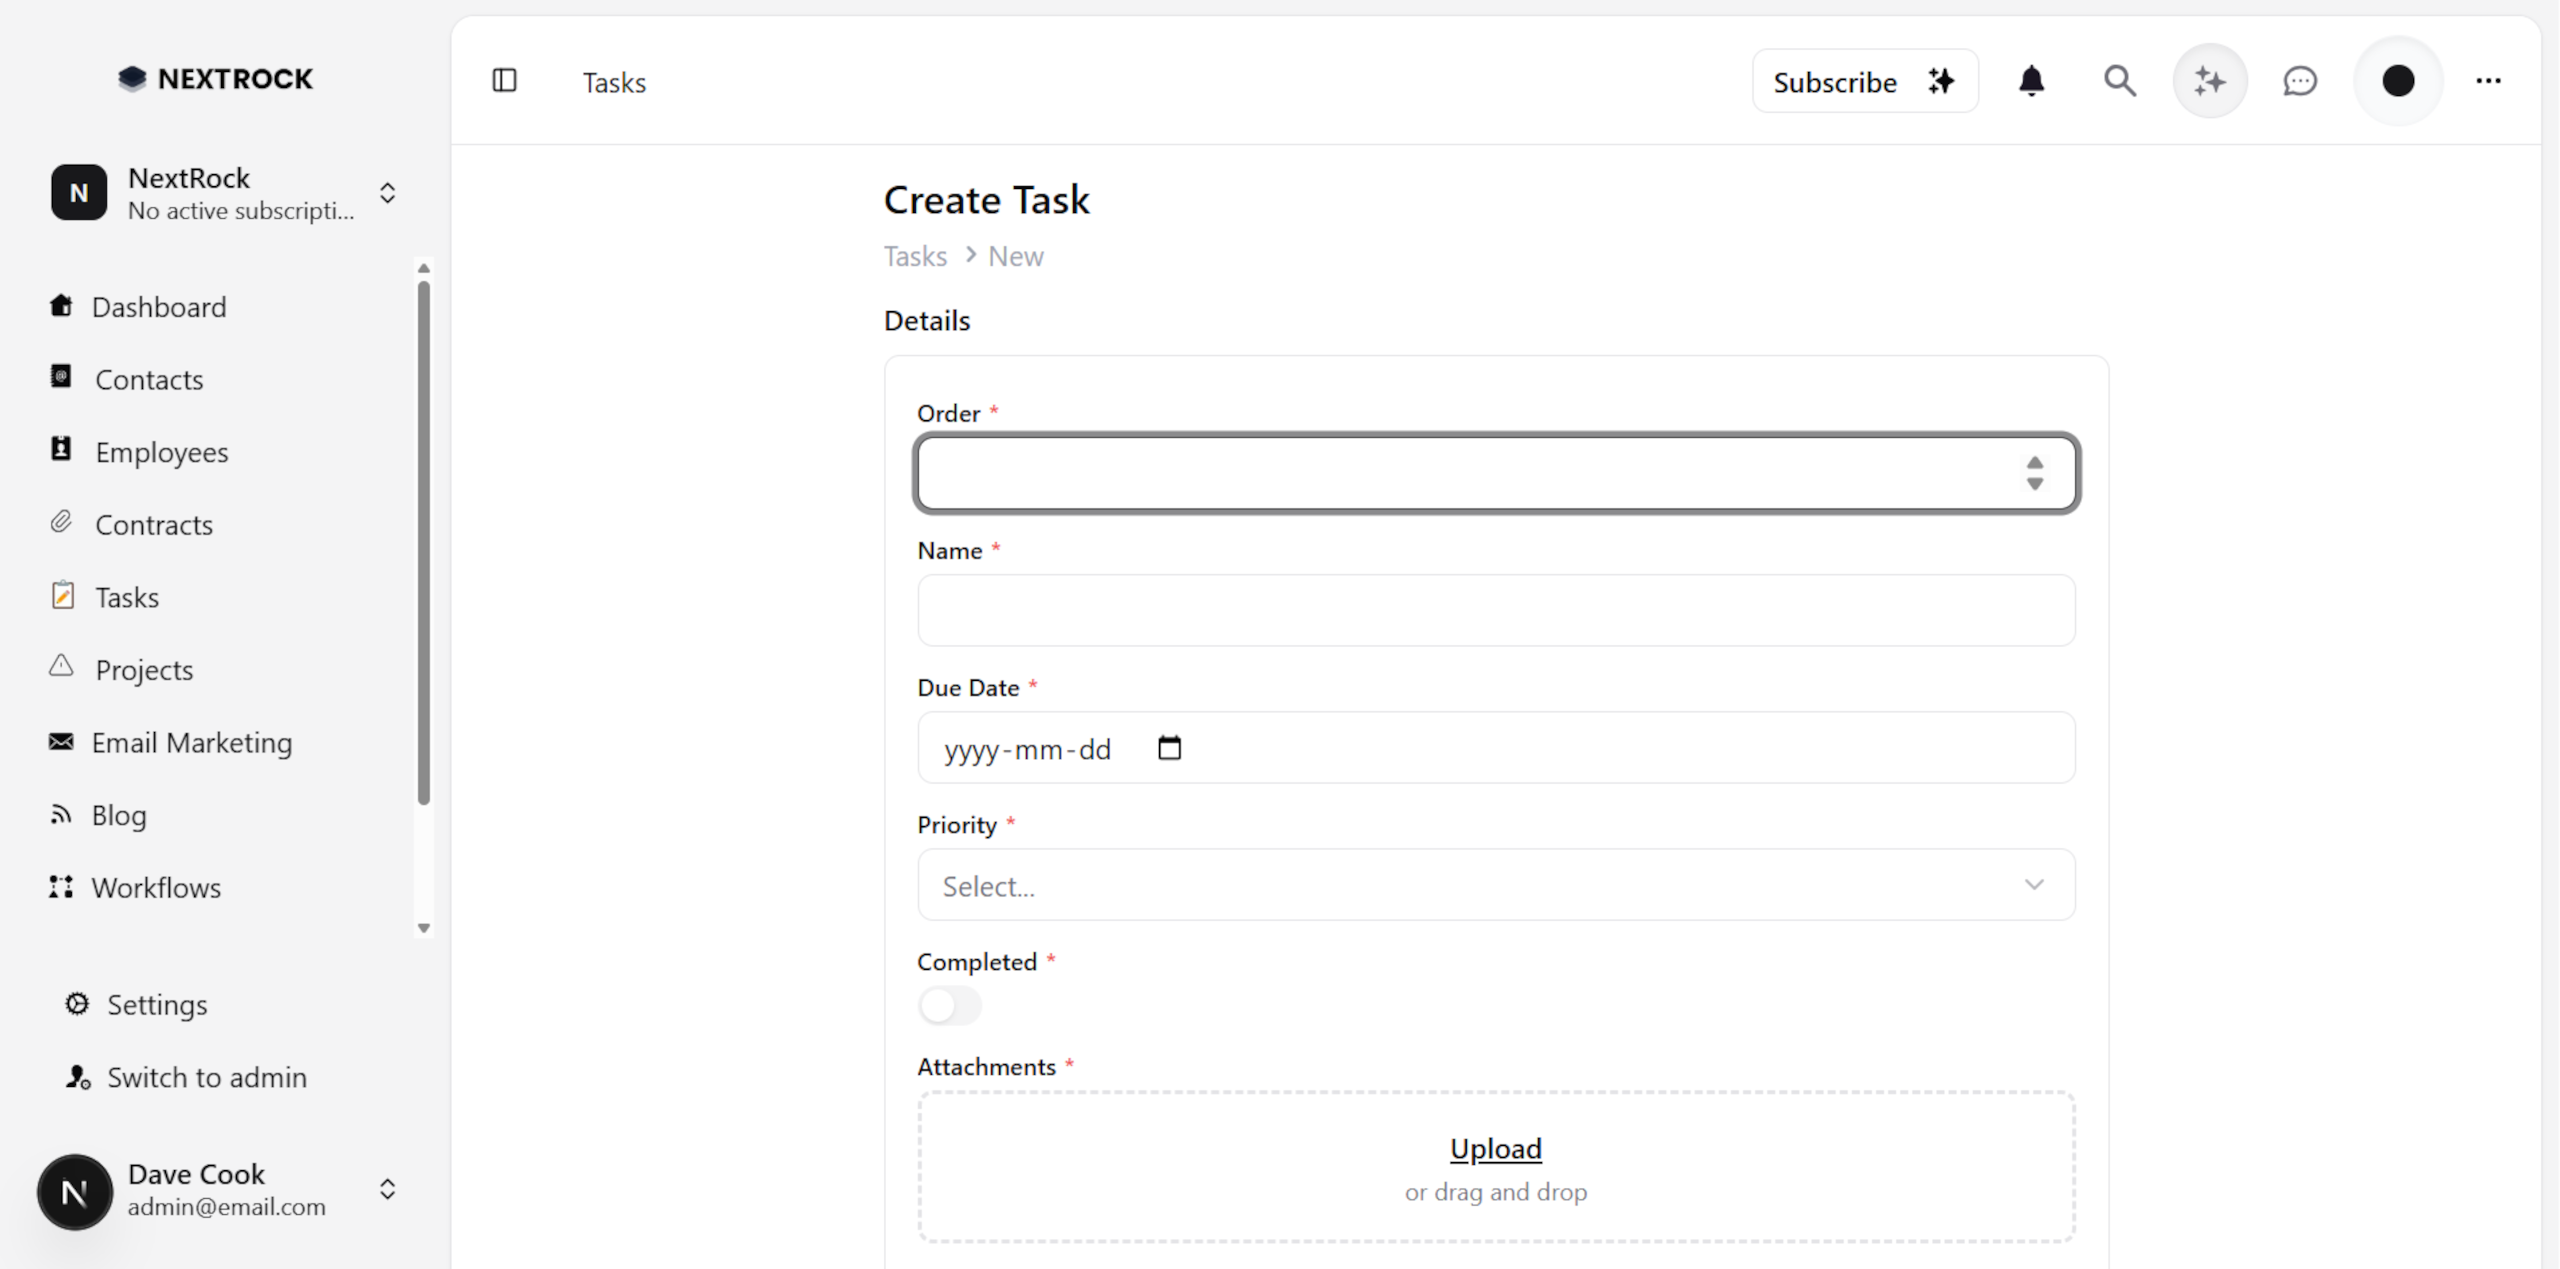Open the Dave Cook account menu
2560x1269 pixels.
point(387,1190)
